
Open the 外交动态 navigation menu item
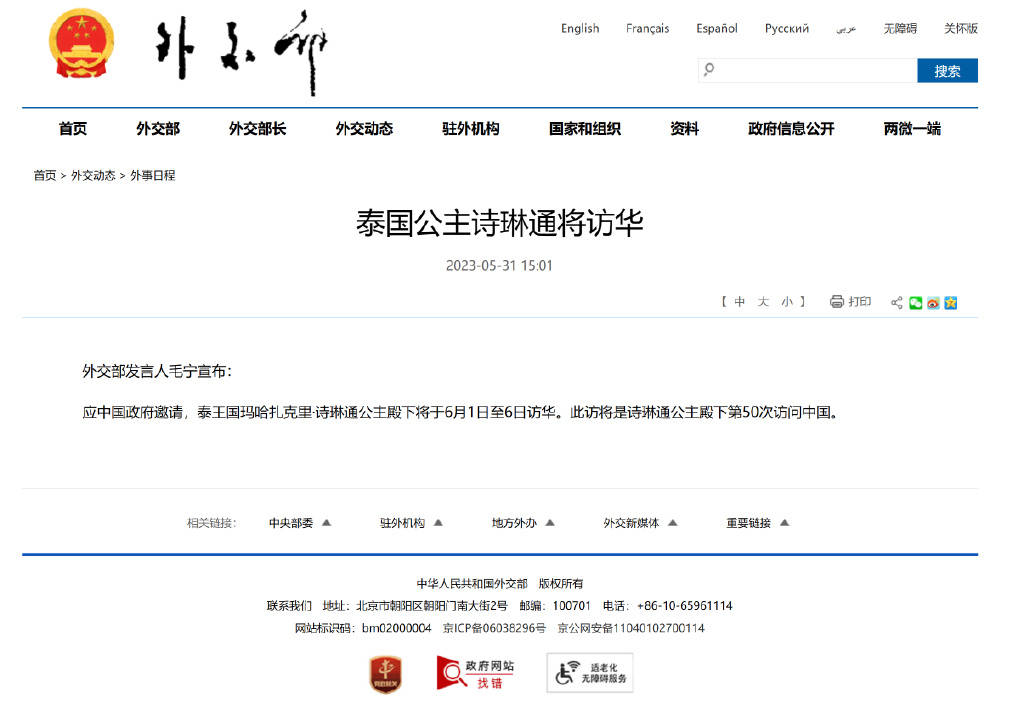pyautogui.click(x=364, y=129)
